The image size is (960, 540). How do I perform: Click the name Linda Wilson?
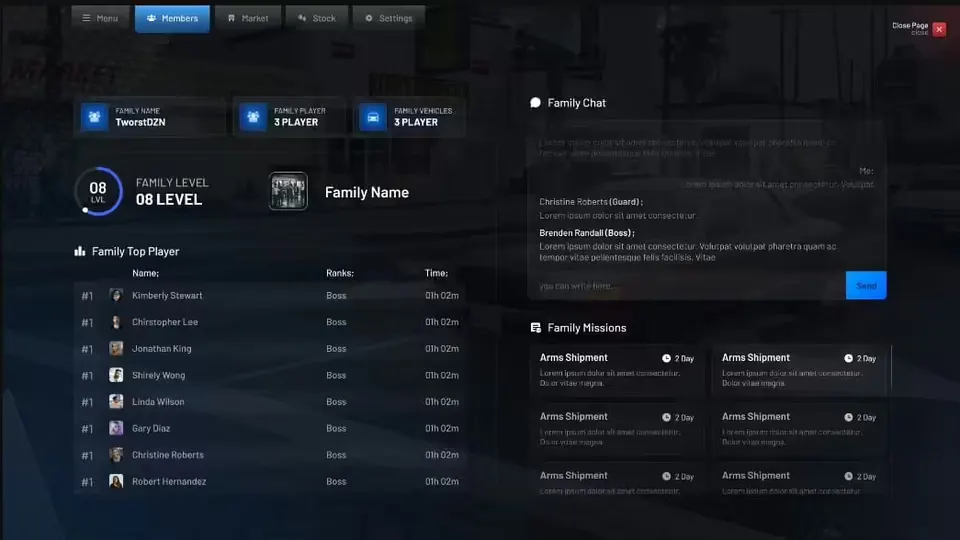(x=158, y=402)
